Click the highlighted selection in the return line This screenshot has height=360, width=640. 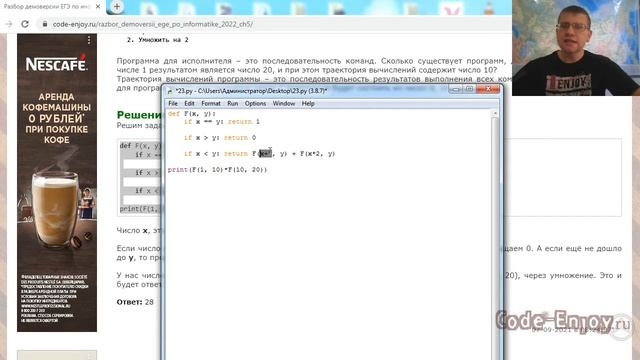click(x=265, y=153)
